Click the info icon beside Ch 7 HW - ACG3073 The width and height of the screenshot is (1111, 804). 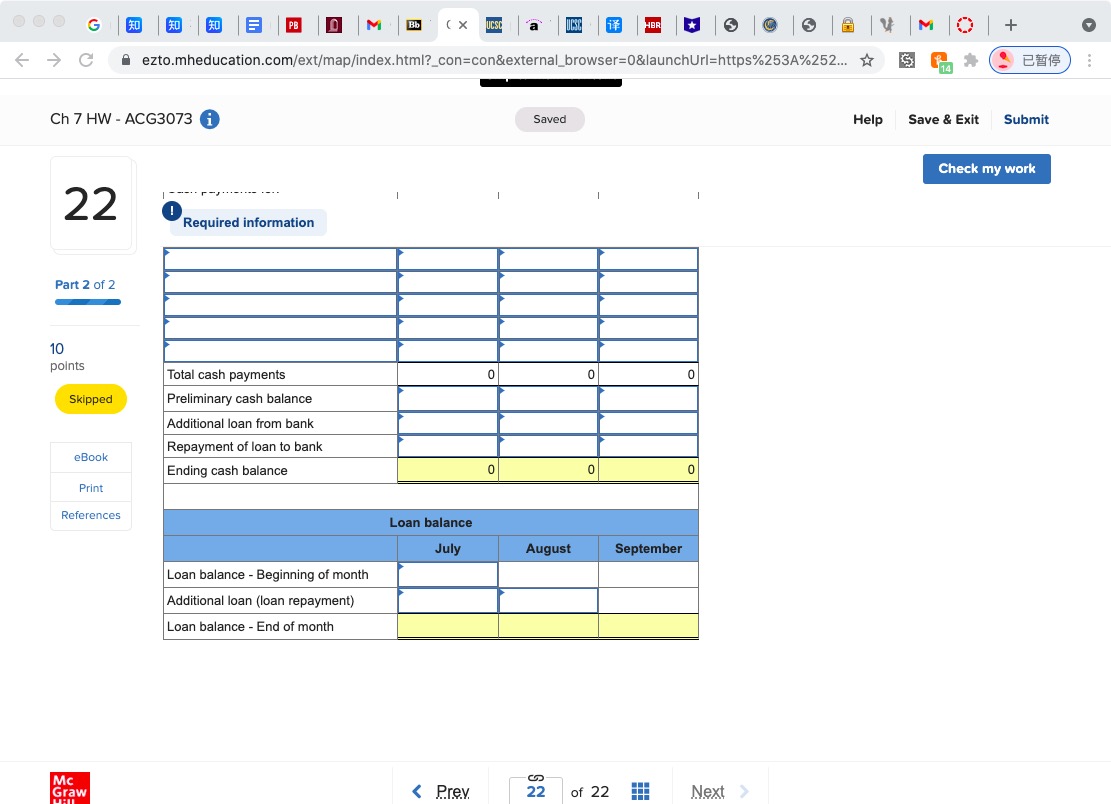pos(210,119)
